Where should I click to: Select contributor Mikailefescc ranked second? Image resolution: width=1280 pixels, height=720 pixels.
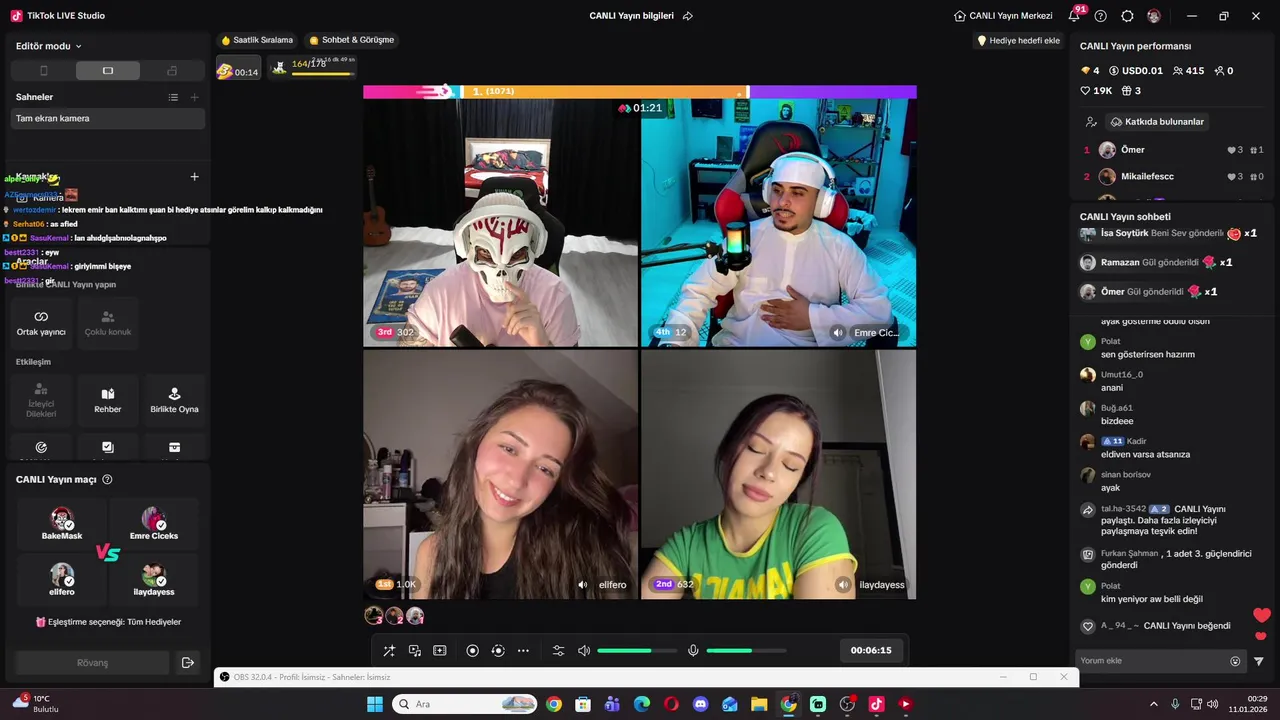pos(1173,176)
